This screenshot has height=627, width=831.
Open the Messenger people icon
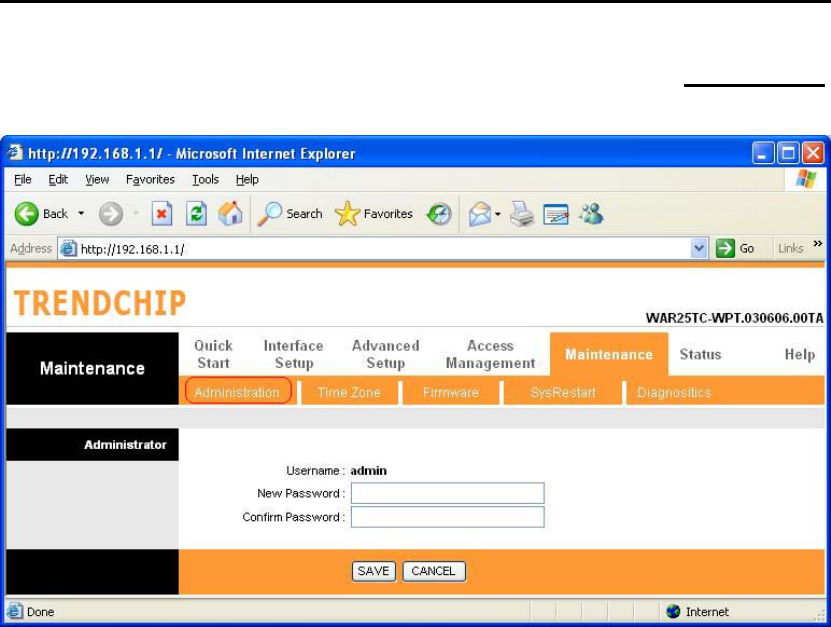pos(591,214)
